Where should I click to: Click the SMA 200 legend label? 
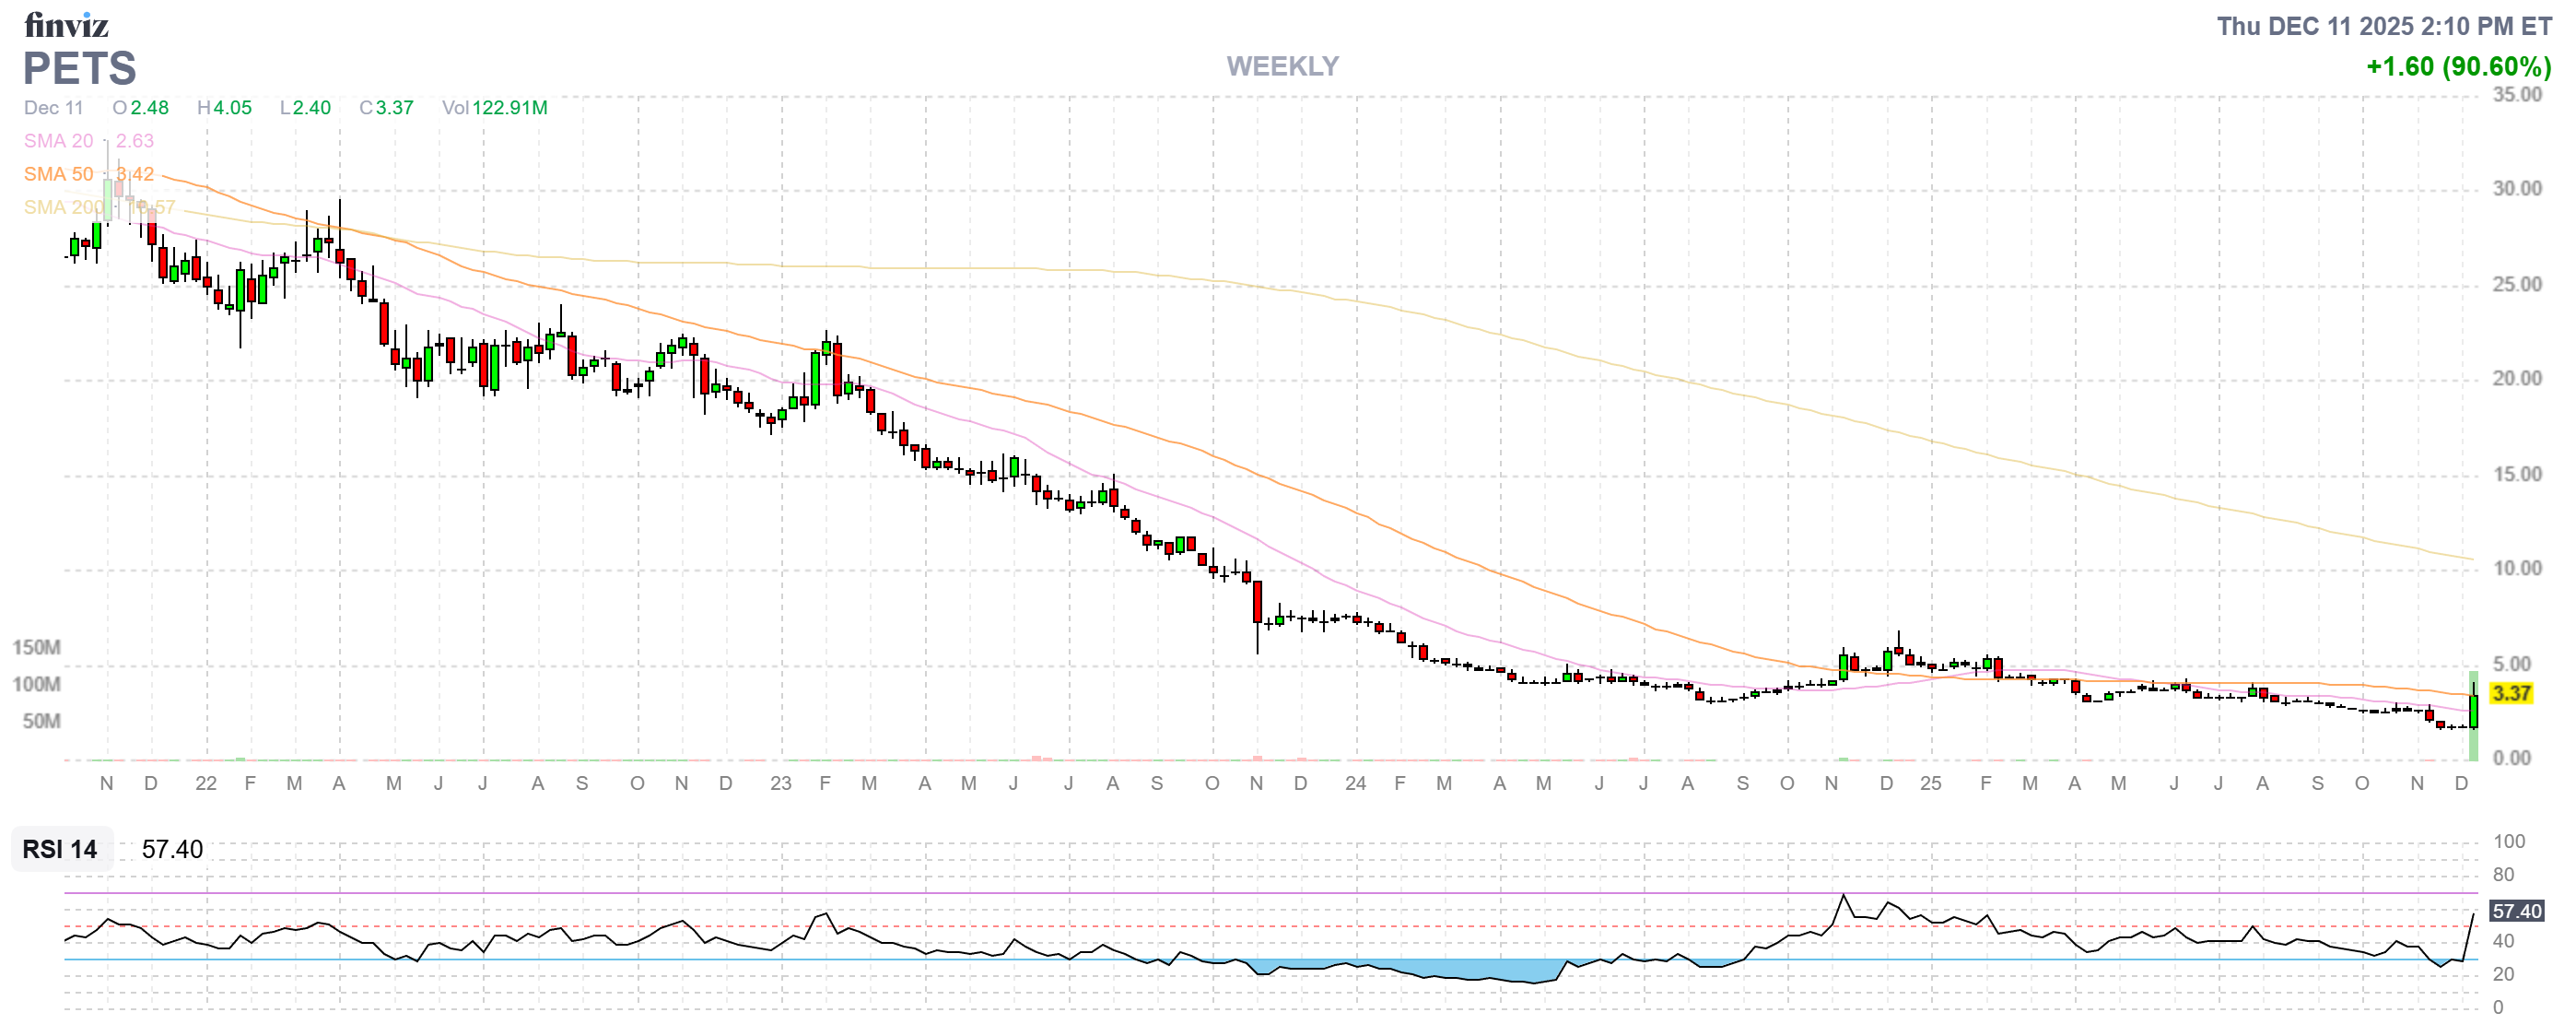tap(63, 207)
